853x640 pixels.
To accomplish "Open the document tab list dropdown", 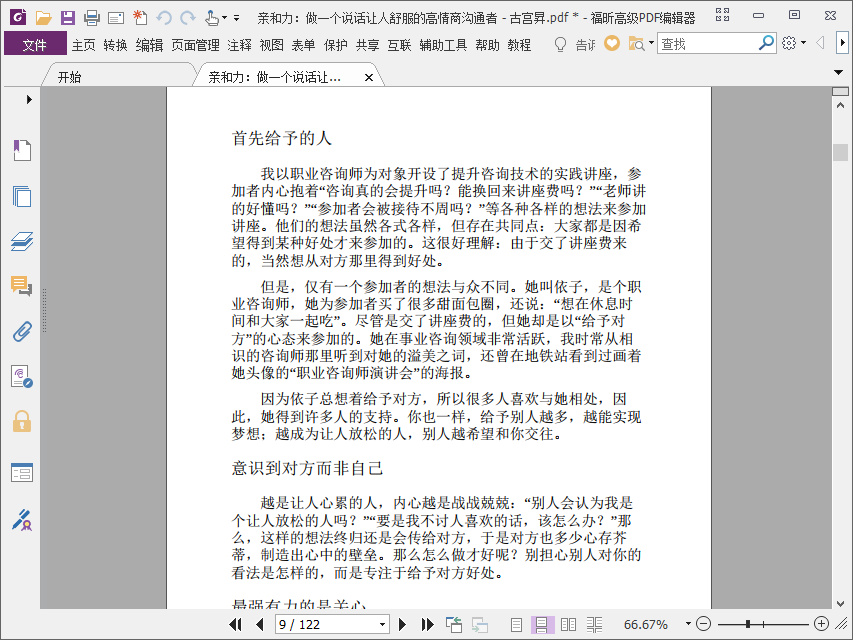I will (838, 72).
